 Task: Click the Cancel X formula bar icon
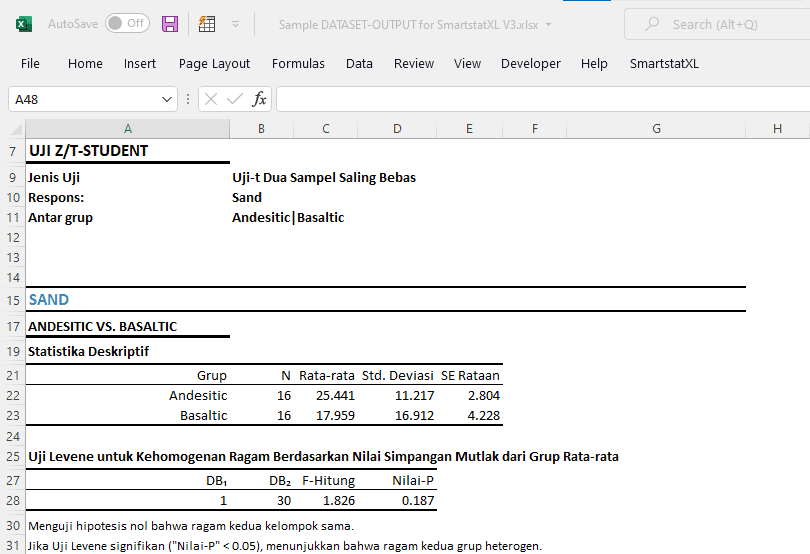pos(212,99)
